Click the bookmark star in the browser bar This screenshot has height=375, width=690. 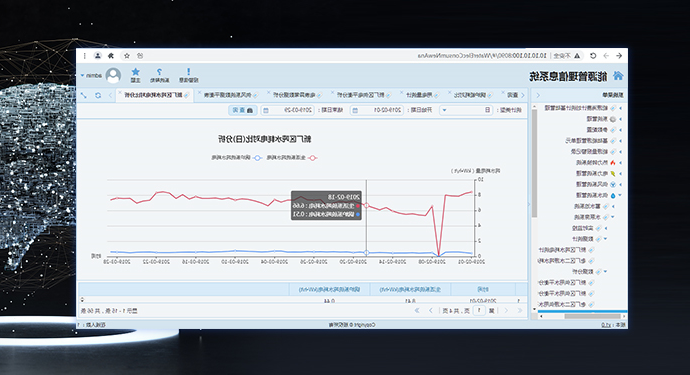[127, 56]
